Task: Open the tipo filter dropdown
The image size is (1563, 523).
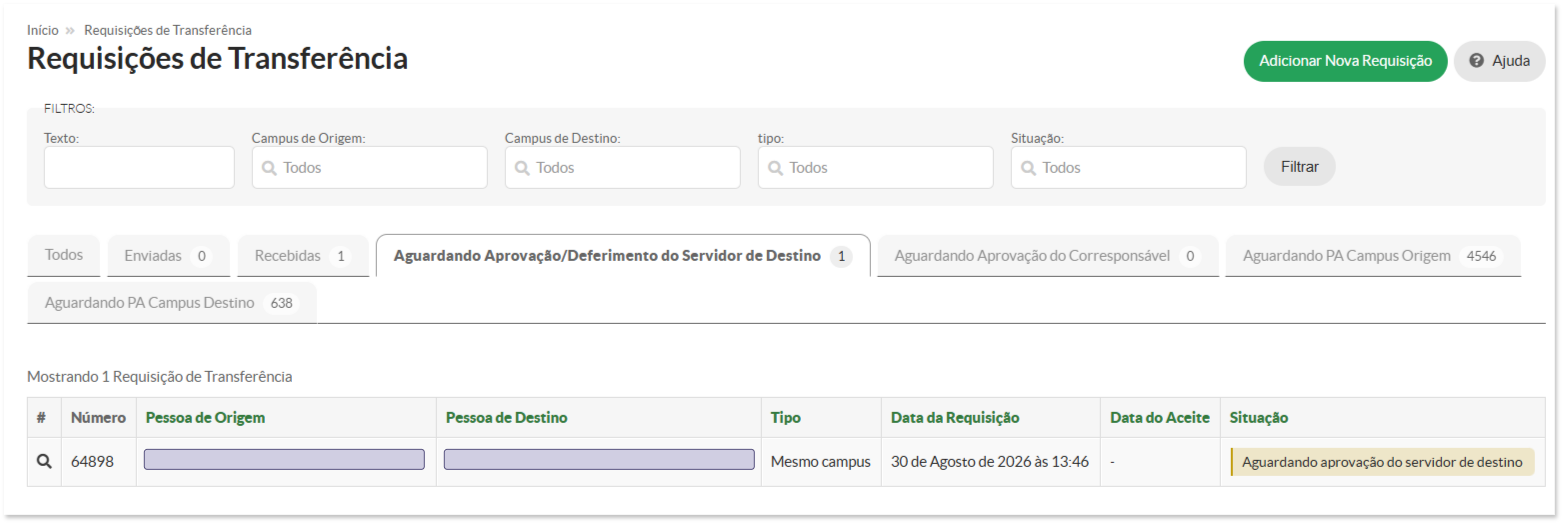Action: 876,168
